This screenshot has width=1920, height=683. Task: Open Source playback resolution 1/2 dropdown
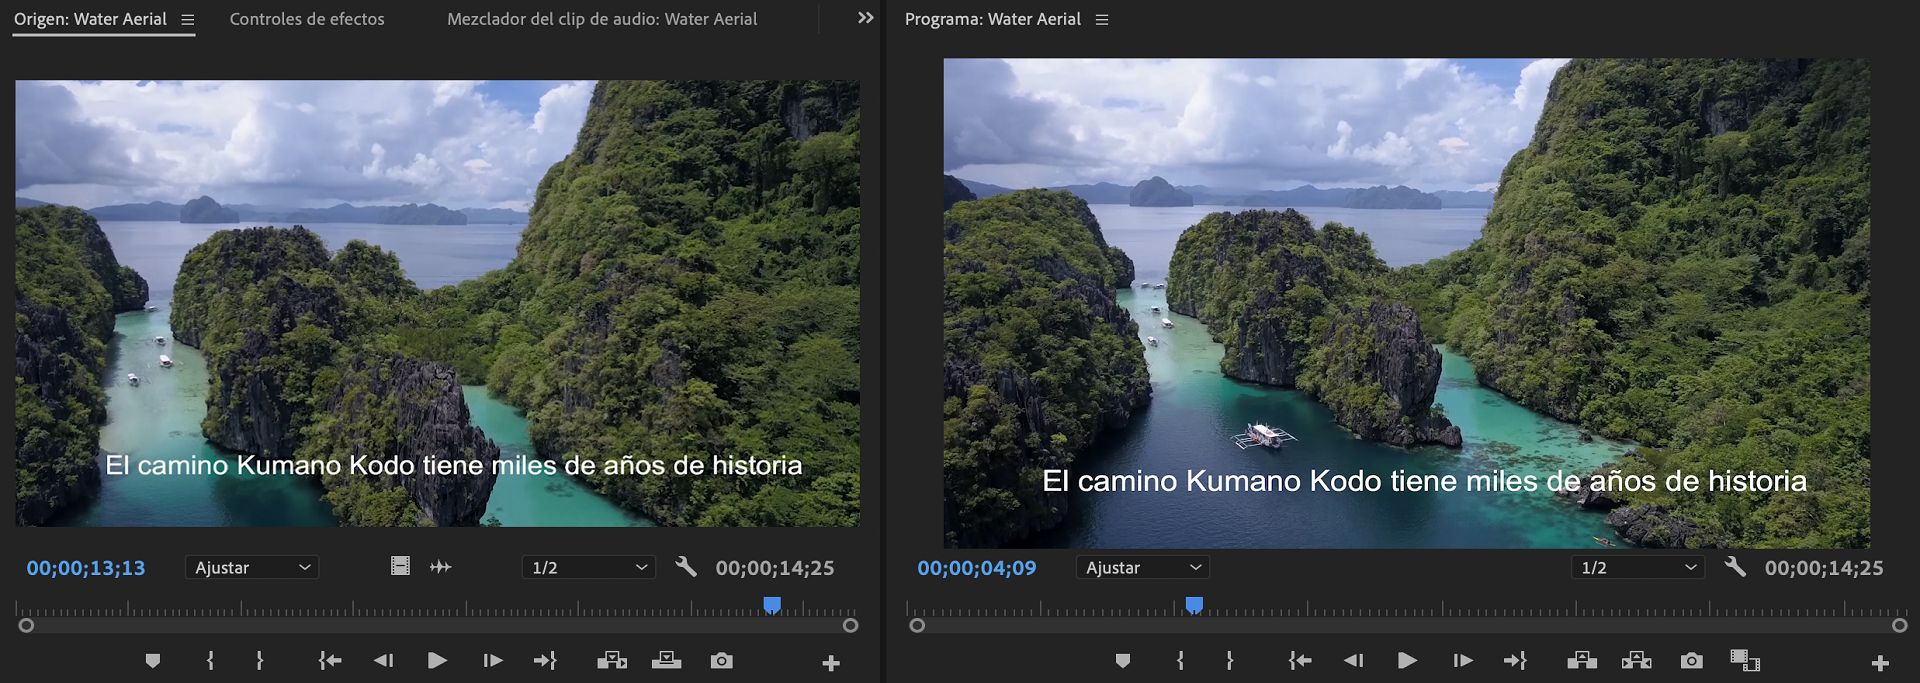pyautogui.click(x=588, y=567)
